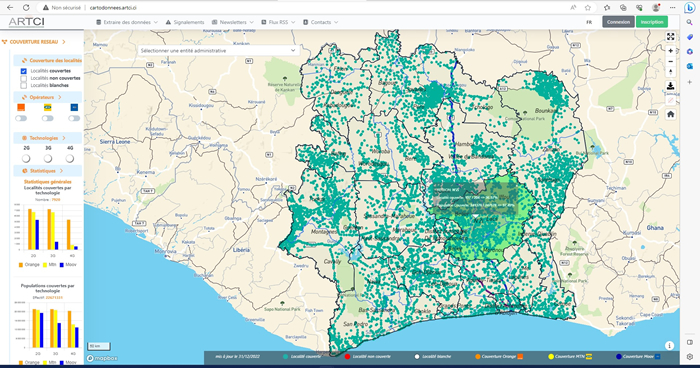Image resolution: width=700 pixels, height=368 pixels.
Task: Zoom out of the map
Action: pos(671,62)
